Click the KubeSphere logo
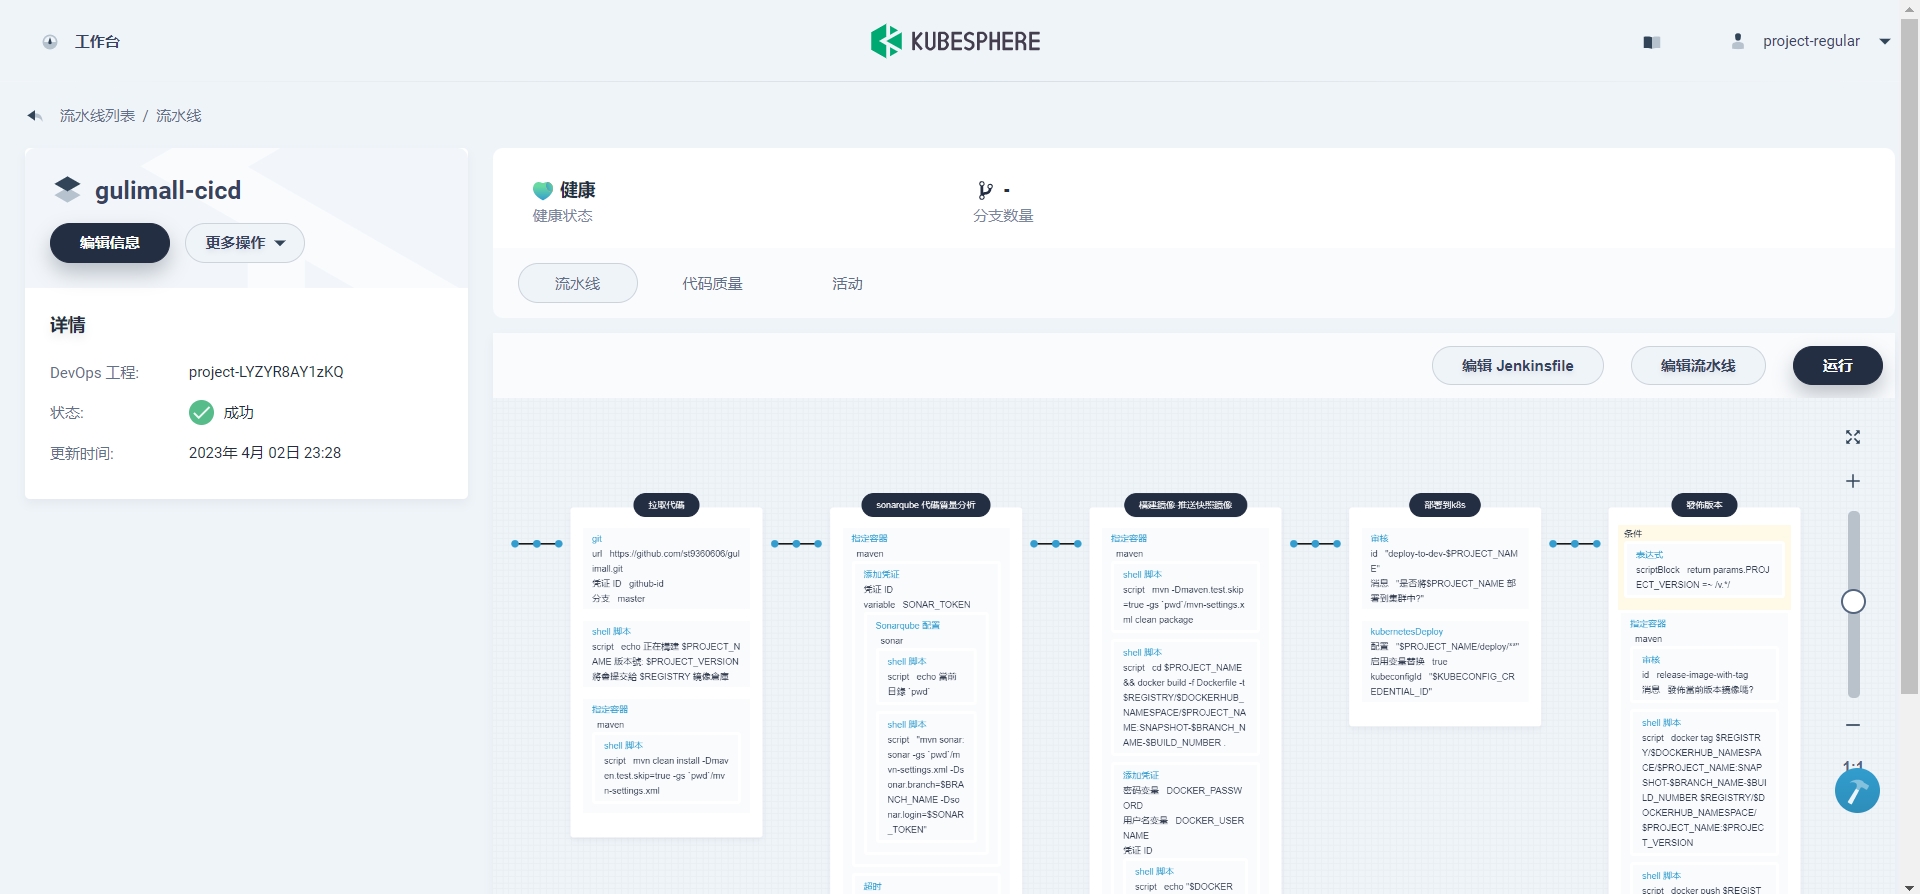The width and height of the screenshot is (1920, 894). pos(955,41)
